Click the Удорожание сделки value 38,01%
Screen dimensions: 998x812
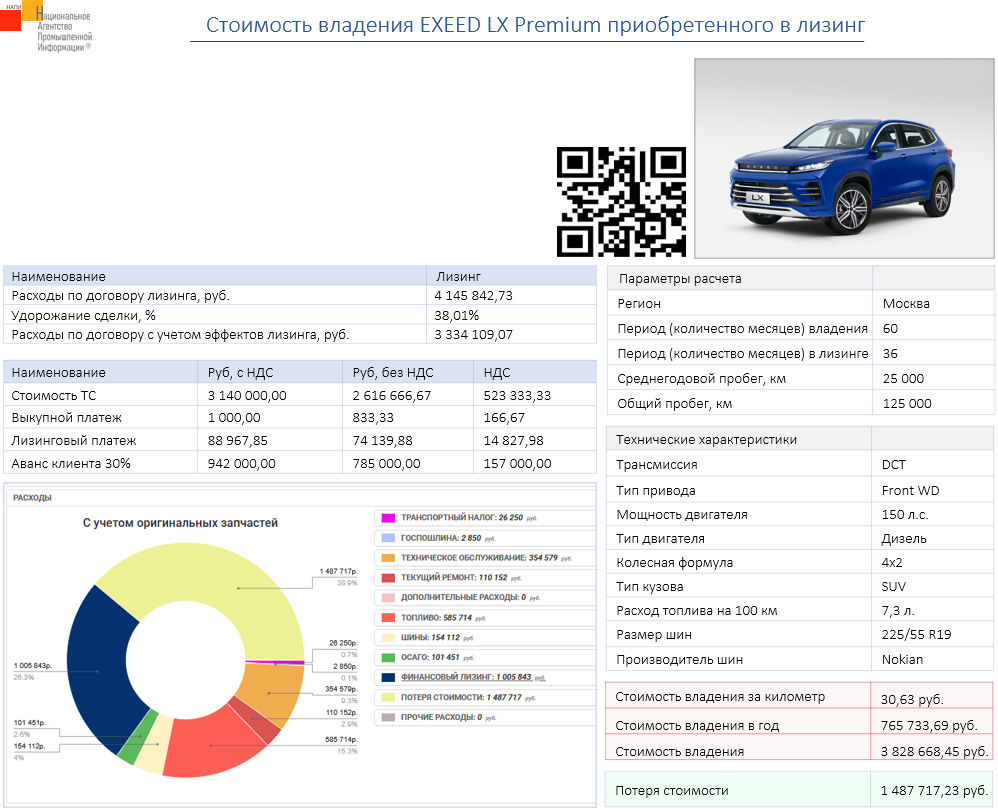point(456,315)
